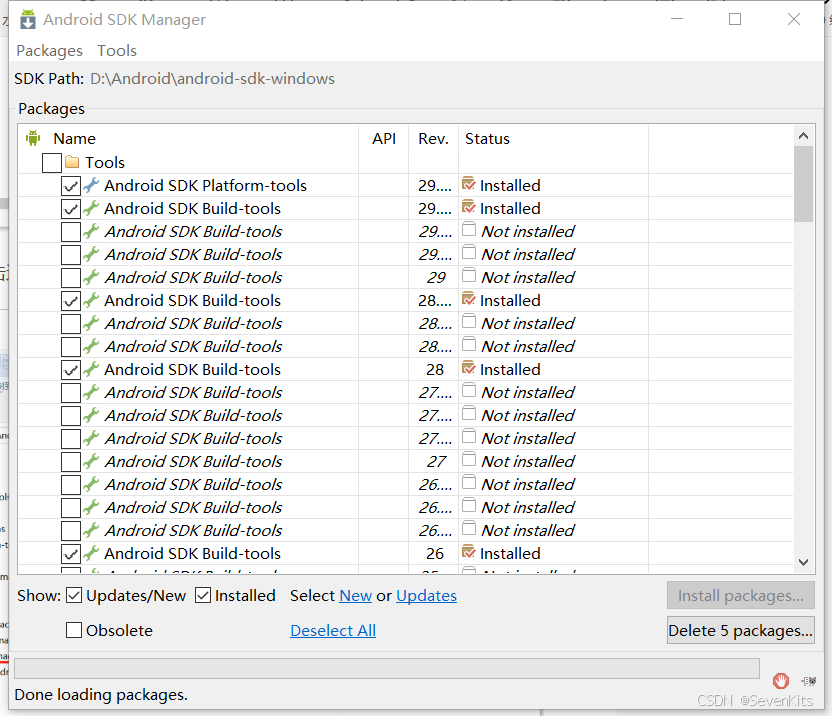Click the green Android icon in the Name header
This screenshot has width=832, height=716.
(33, 138)
